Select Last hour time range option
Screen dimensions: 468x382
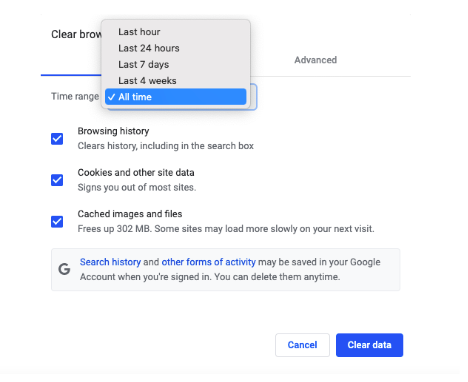tap(175, 32)
